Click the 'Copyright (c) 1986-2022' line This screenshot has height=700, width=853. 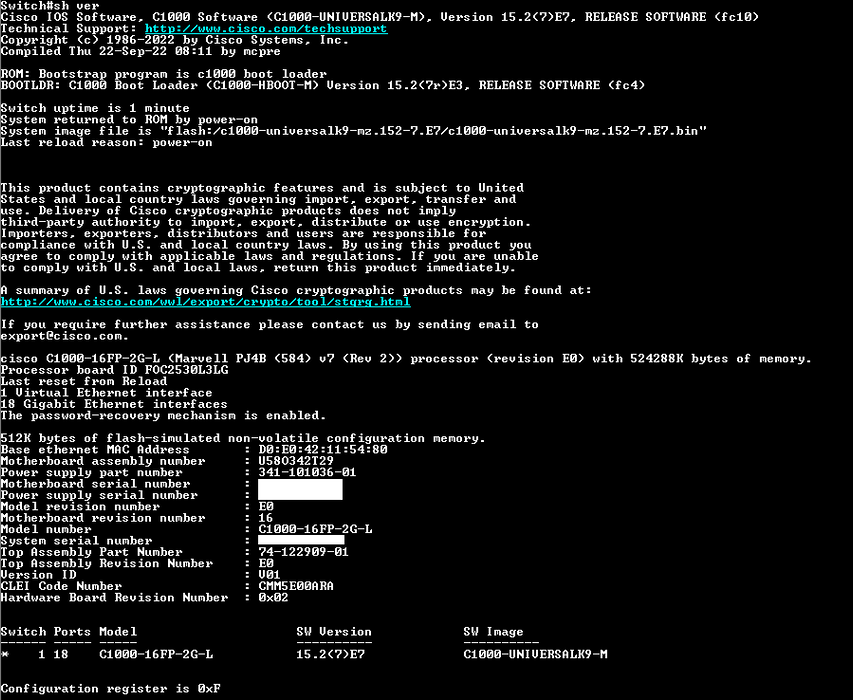click(x=175, y=40)
